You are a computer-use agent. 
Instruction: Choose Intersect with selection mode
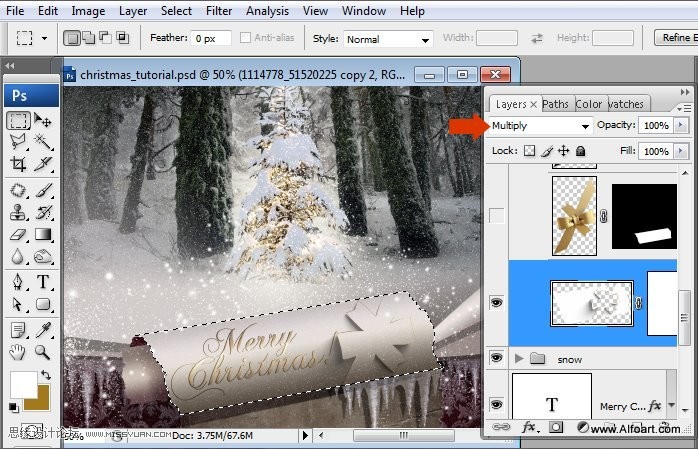122,38
